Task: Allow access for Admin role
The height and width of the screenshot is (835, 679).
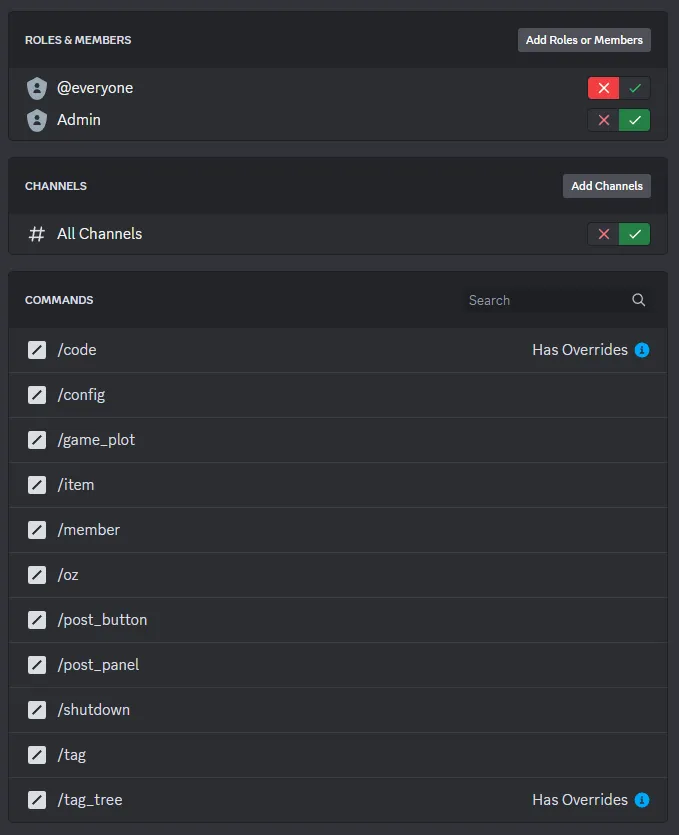Action: click(x=635, y=120)
